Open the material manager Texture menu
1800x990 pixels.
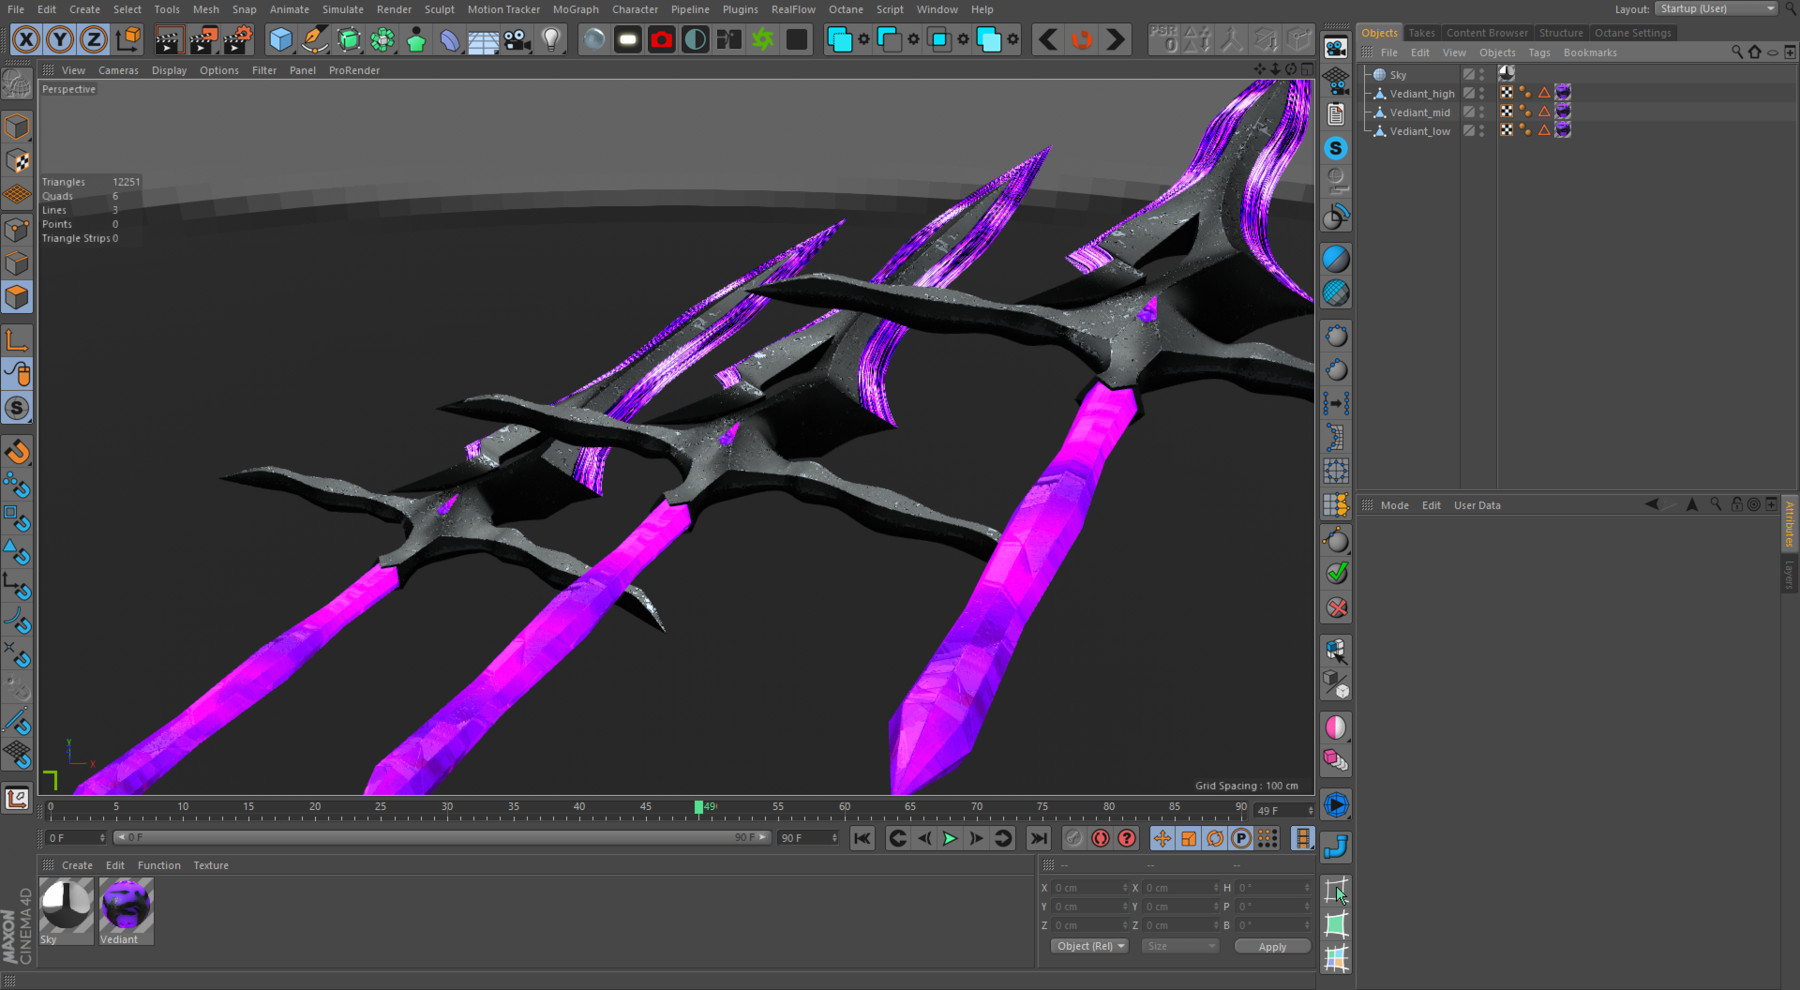click(211, 866)
